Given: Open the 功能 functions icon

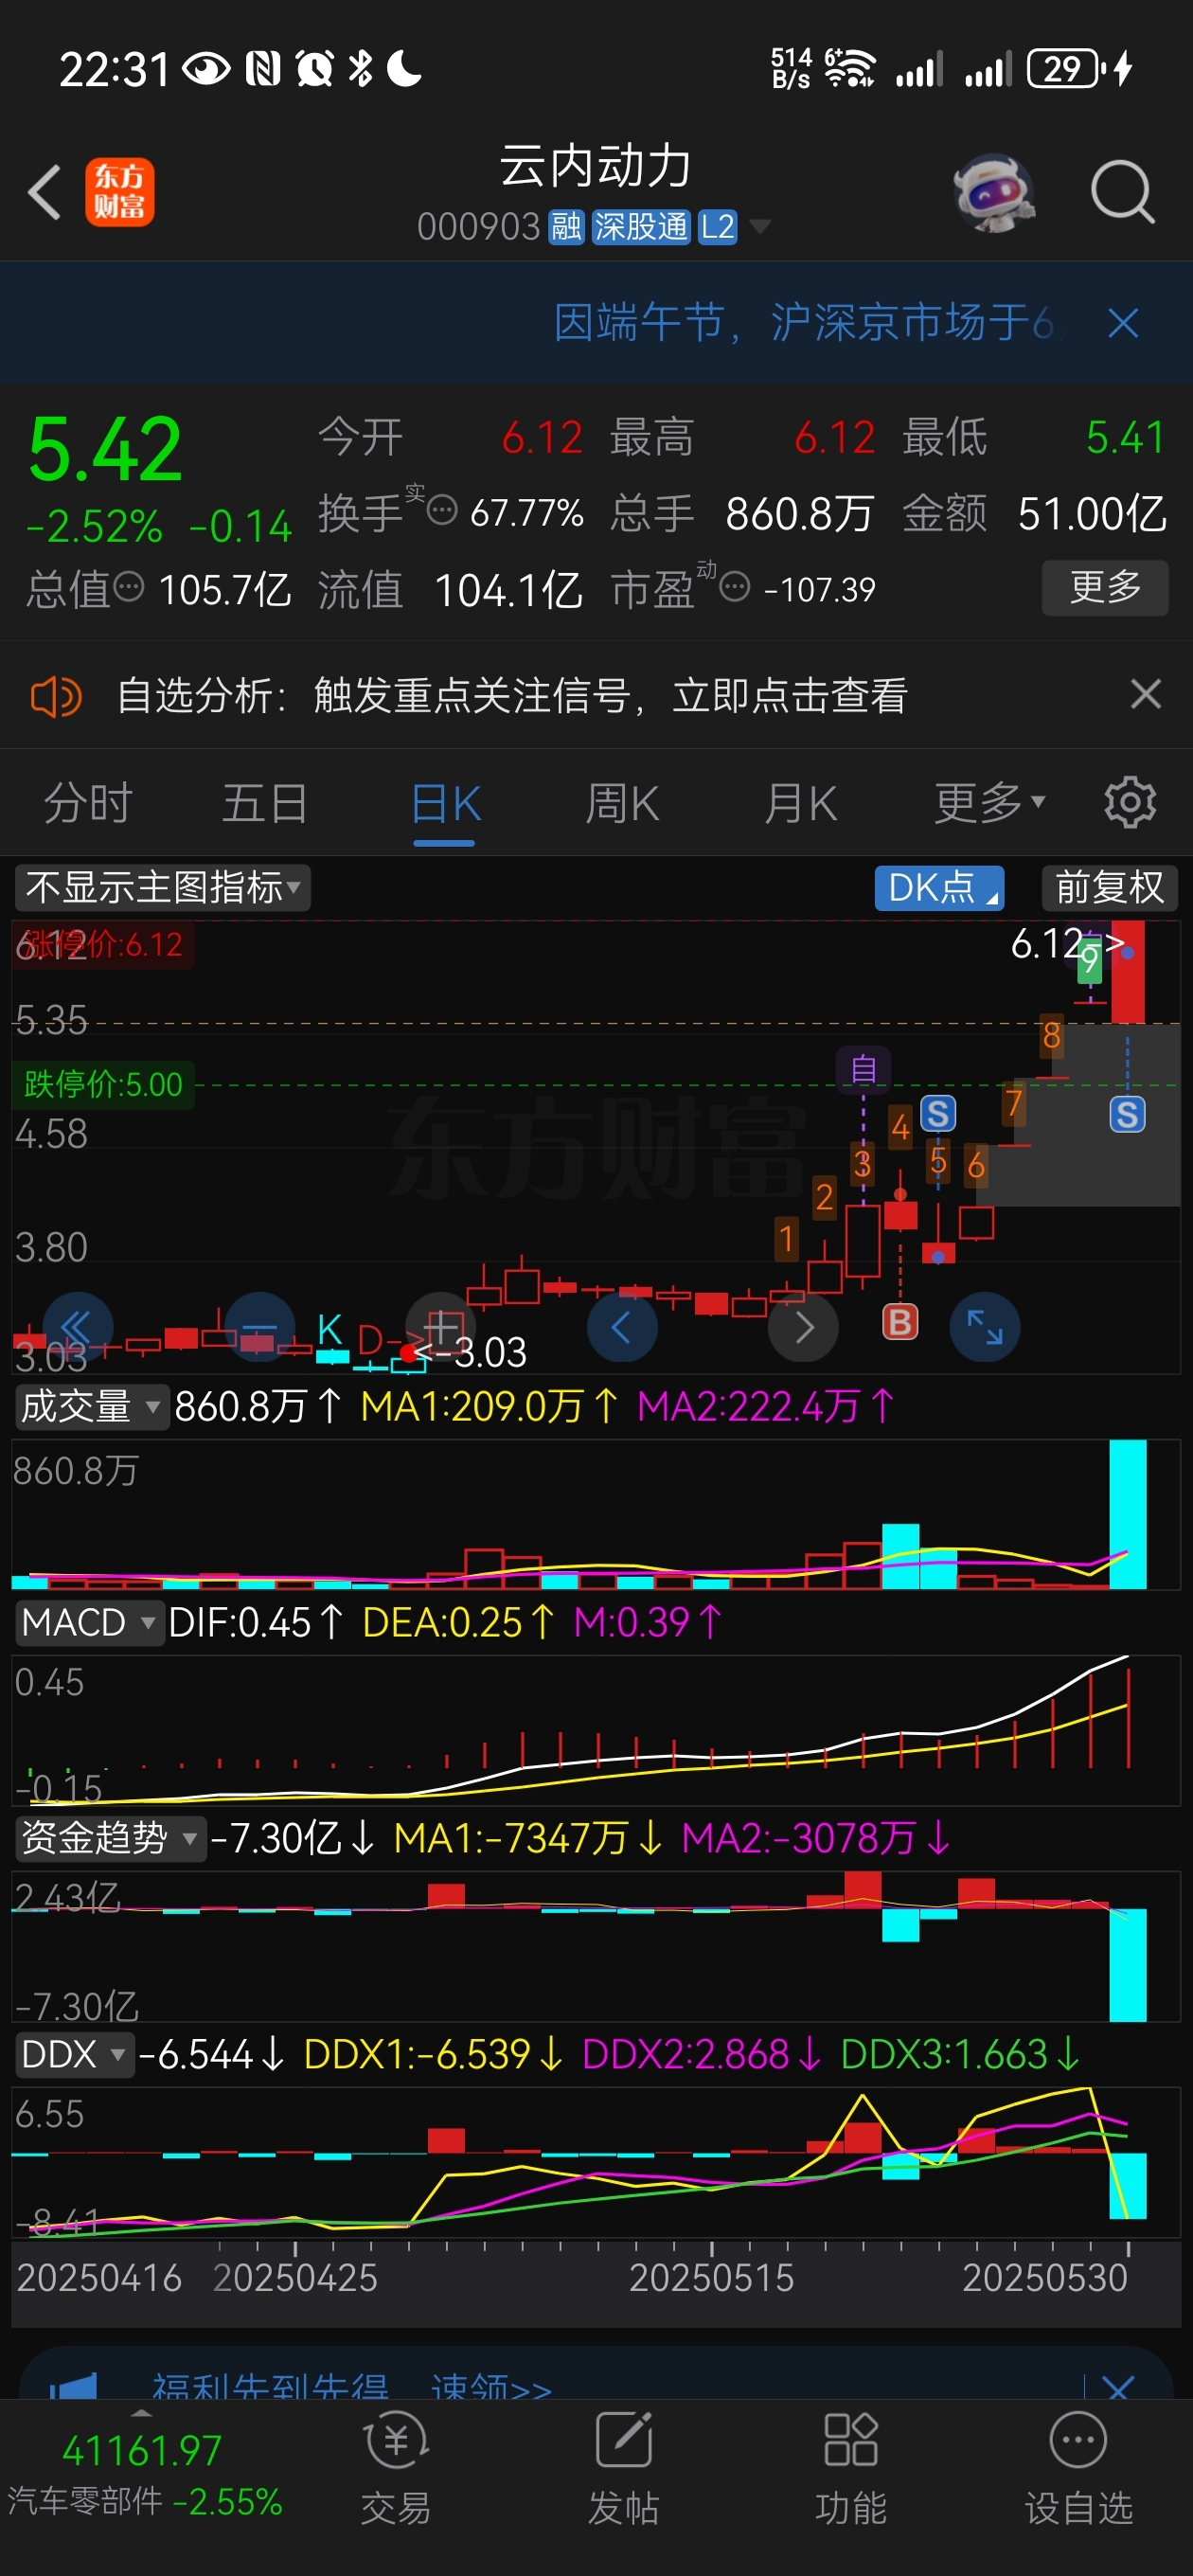Looking at the screenshot, I should 850,2467.
